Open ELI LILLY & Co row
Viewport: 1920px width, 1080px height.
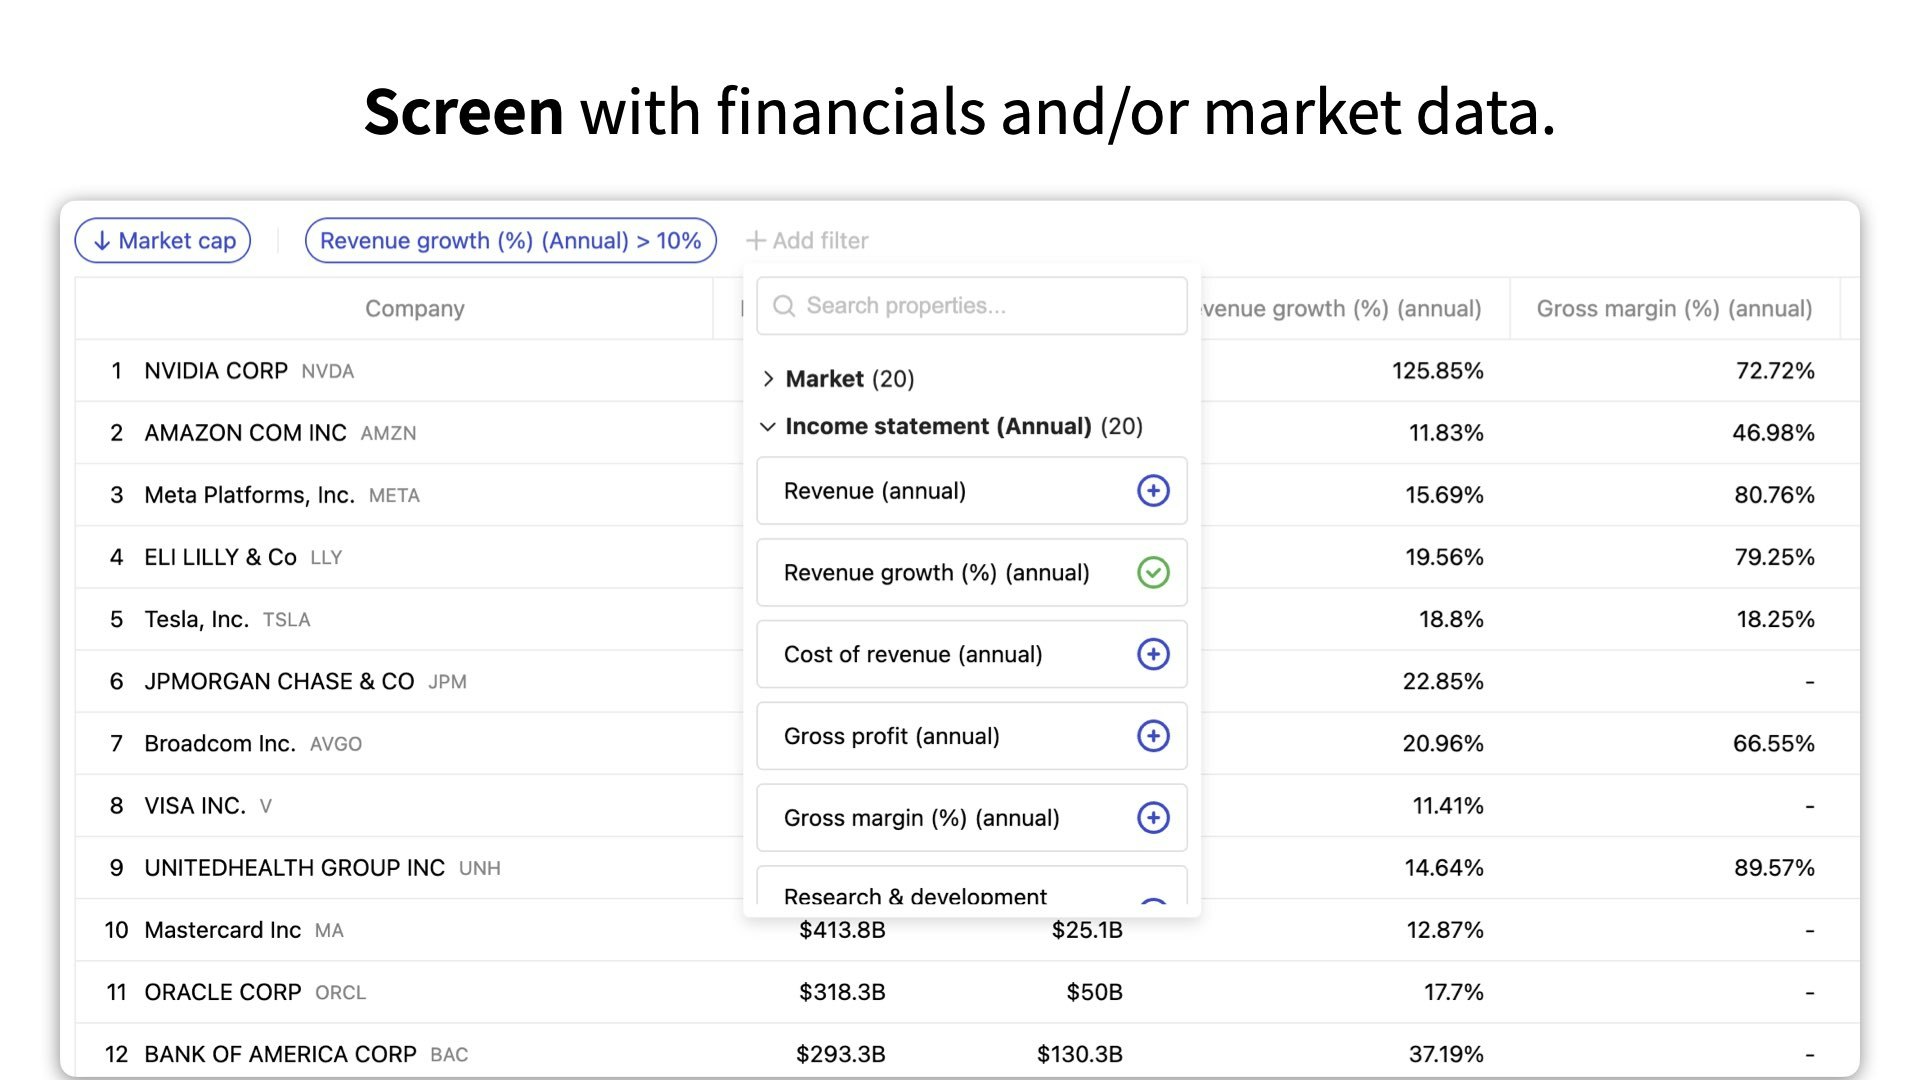click(x=967, y=557)
